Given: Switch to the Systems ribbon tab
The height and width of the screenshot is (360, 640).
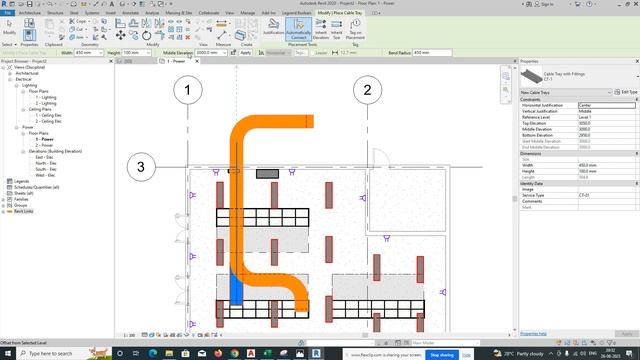Looking at the screenshot, I should pos(92,13).
